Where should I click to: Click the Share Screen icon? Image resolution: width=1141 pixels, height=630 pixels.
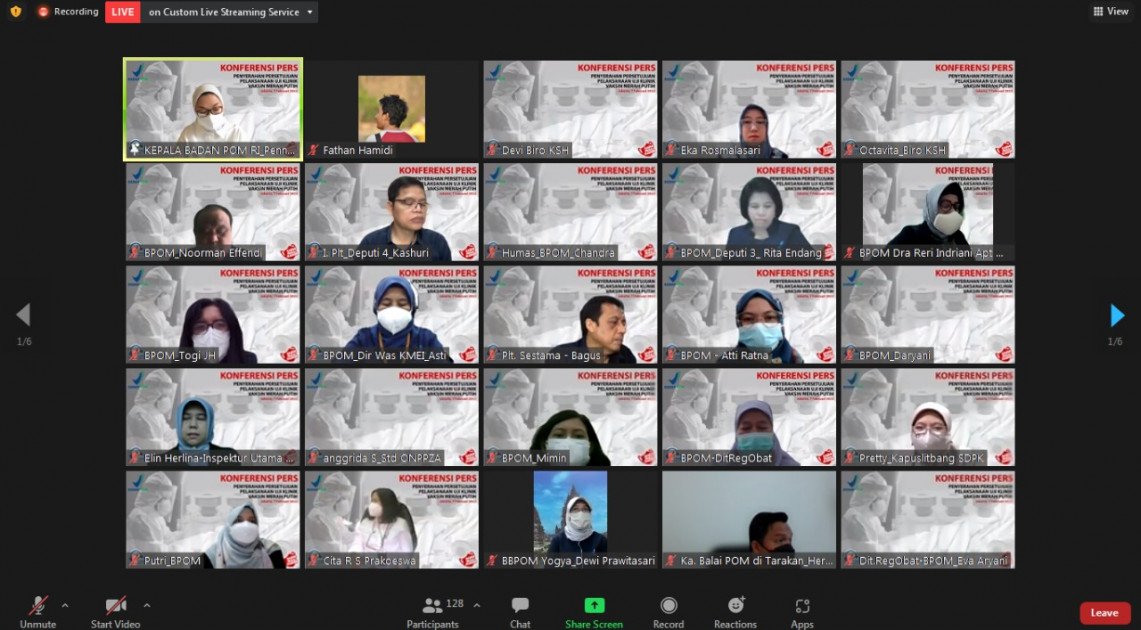click(x=594, y=606)
